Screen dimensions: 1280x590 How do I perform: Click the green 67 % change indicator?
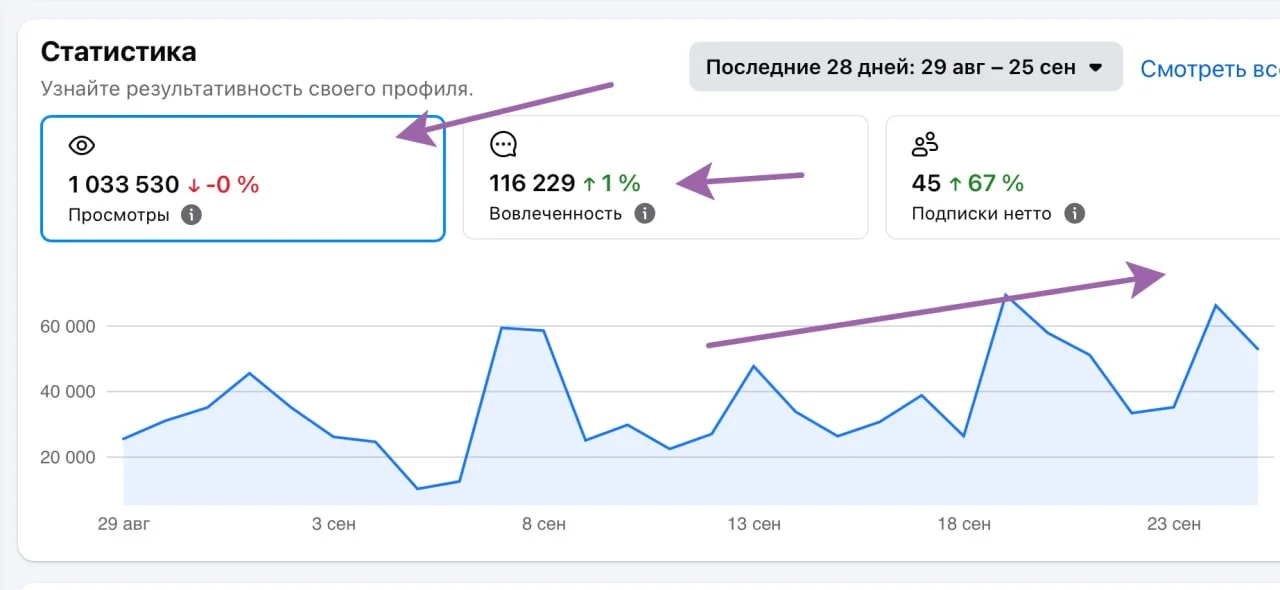986,183
